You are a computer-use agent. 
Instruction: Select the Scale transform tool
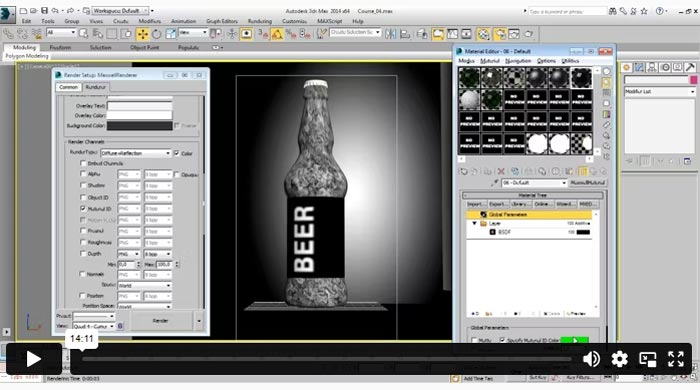click(x=171, y=34)
